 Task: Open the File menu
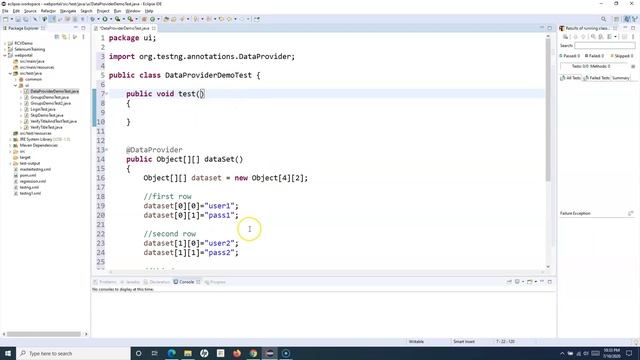pos(5,11)
